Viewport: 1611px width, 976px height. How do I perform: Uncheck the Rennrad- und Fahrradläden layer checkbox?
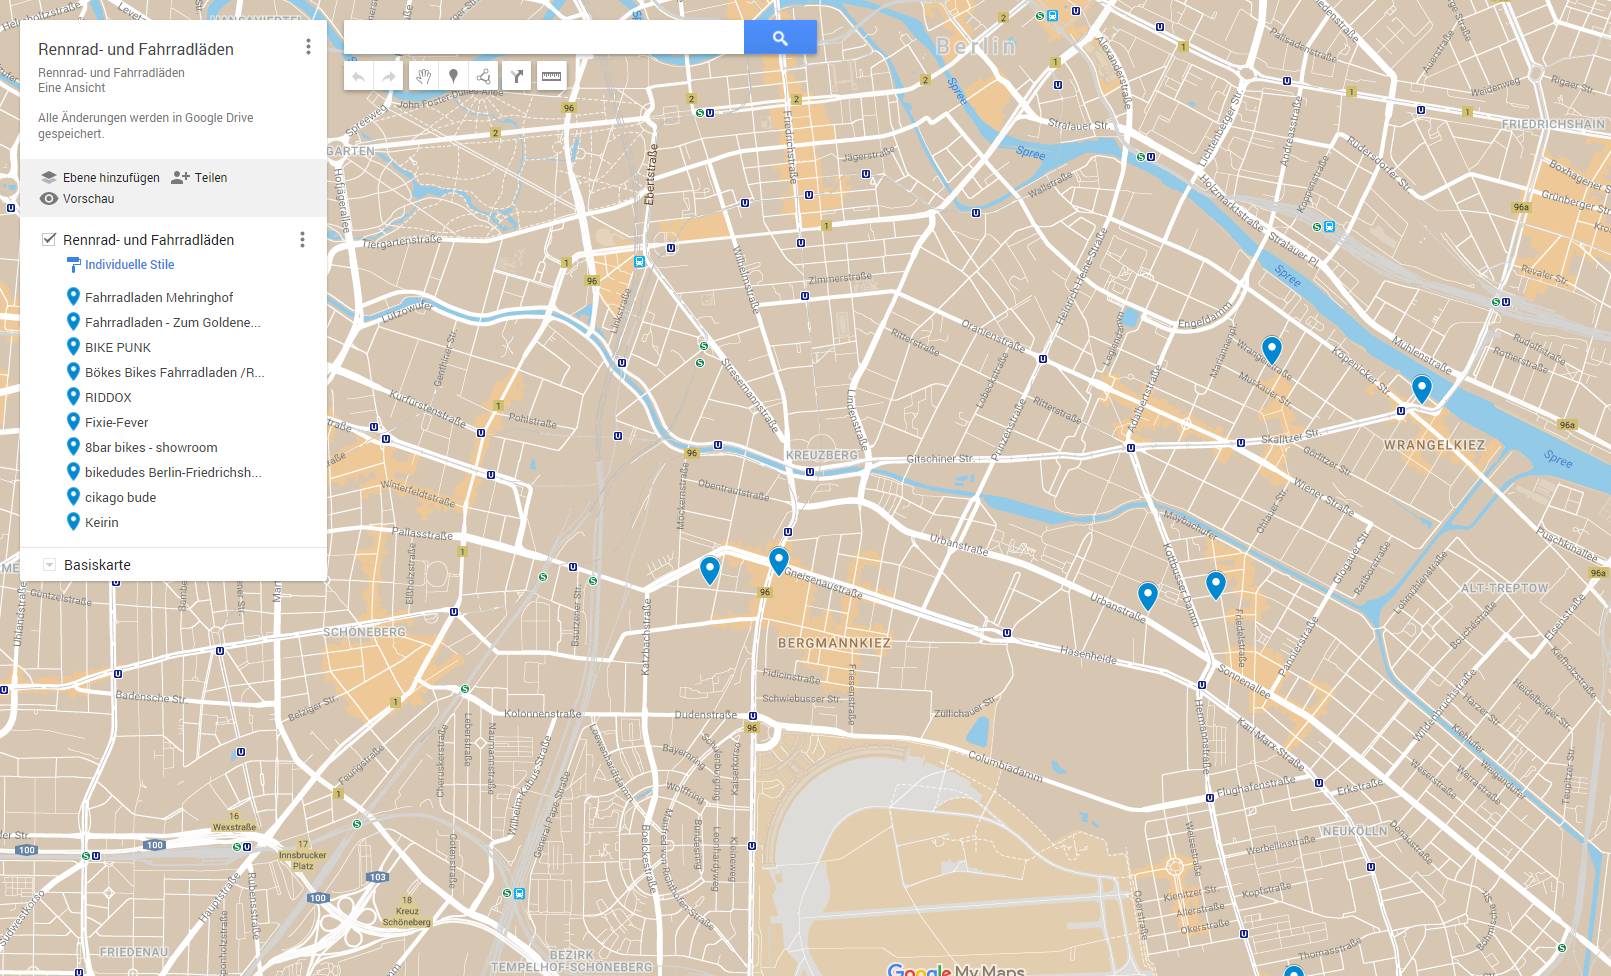(x=48, y=239)
